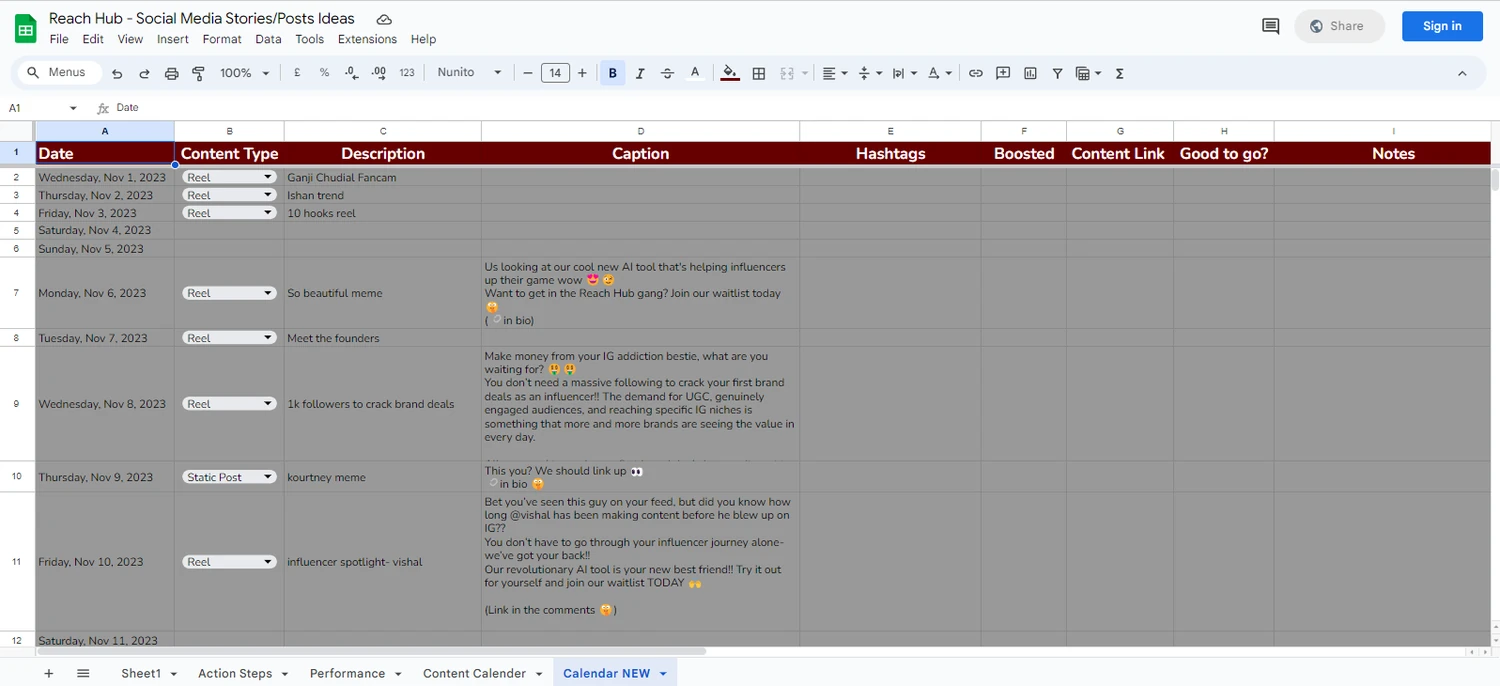Open Static Post dropdown for Nov 9
1500x686 pixels.
coord(229,477)
